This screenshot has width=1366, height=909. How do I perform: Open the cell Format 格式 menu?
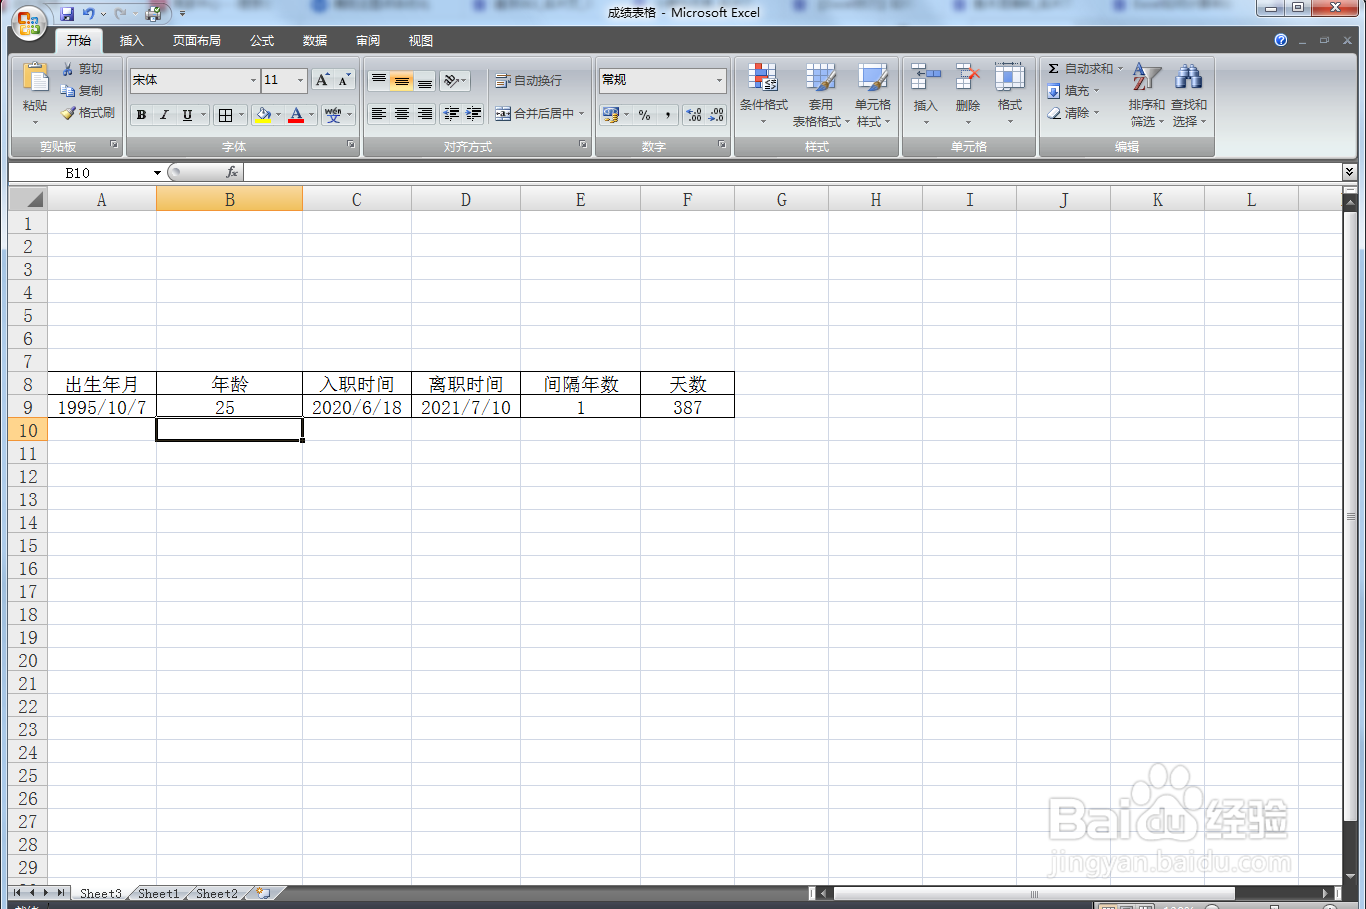(x=1010, y=94)
